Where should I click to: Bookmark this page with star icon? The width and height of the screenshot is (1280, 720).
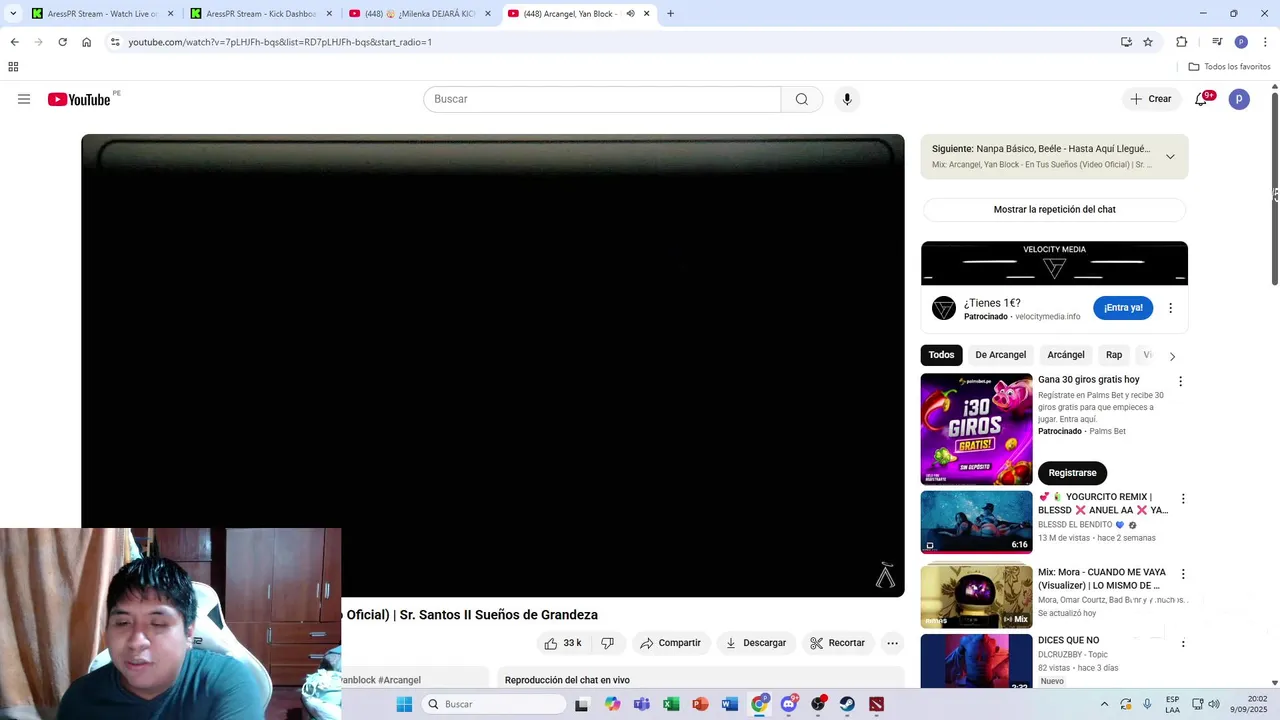point(1148,42)
